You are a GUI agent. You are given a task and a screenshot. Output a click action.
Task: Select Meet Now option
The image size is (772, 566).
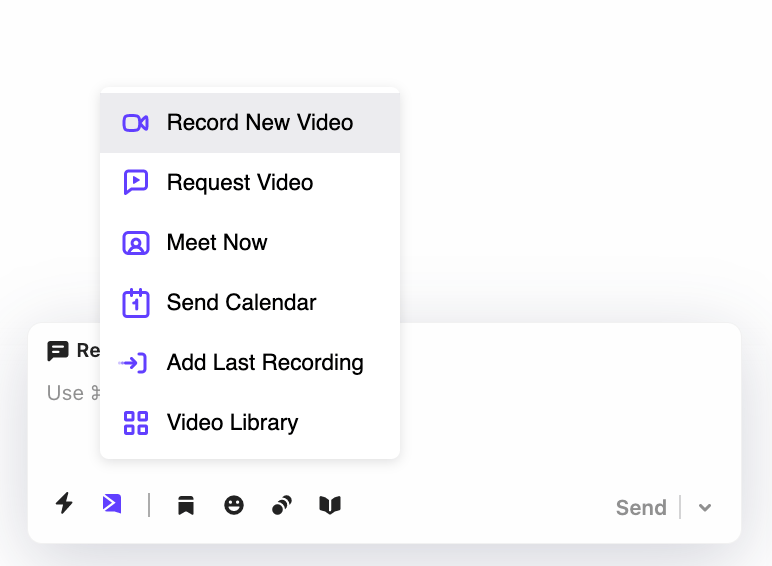pyautogui.click(x=250, y=243)
